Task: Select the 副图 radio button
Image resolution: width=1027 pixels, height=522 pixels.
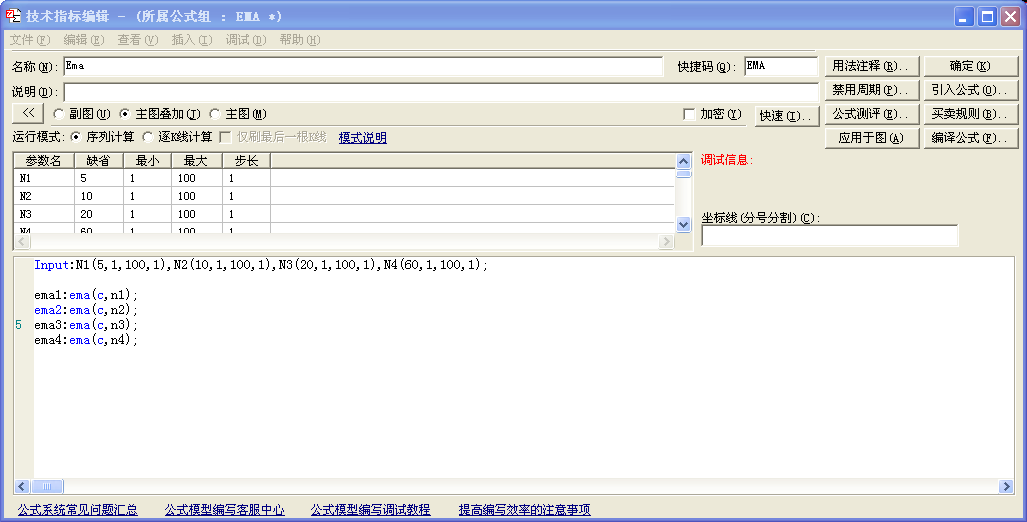Action: tap(59, 114)
